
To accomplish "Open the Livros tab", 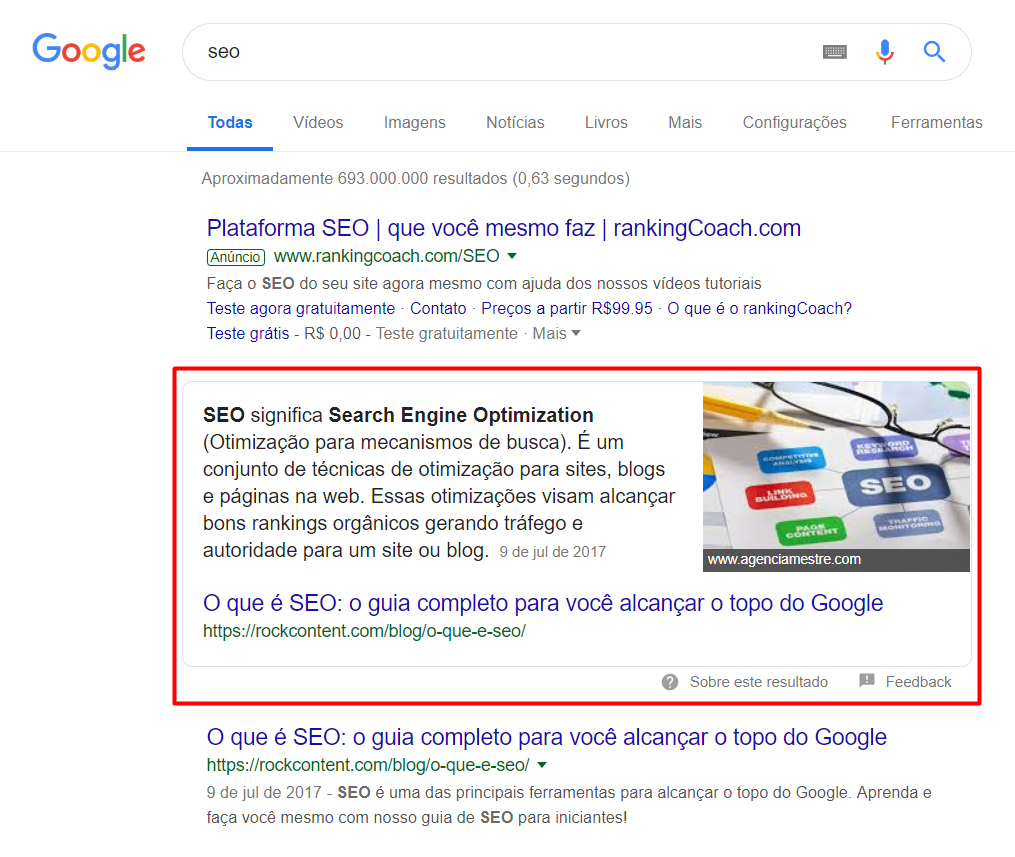I will (x=606, y=122).
